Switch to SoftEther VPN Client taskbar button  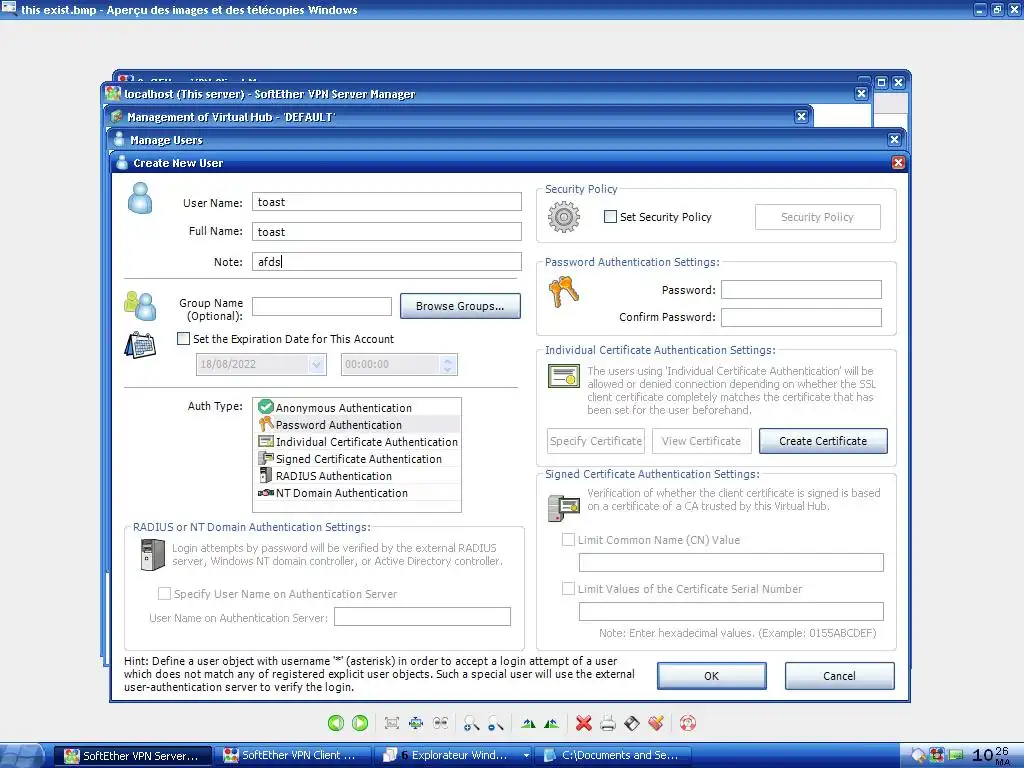(x=294, y=756)
